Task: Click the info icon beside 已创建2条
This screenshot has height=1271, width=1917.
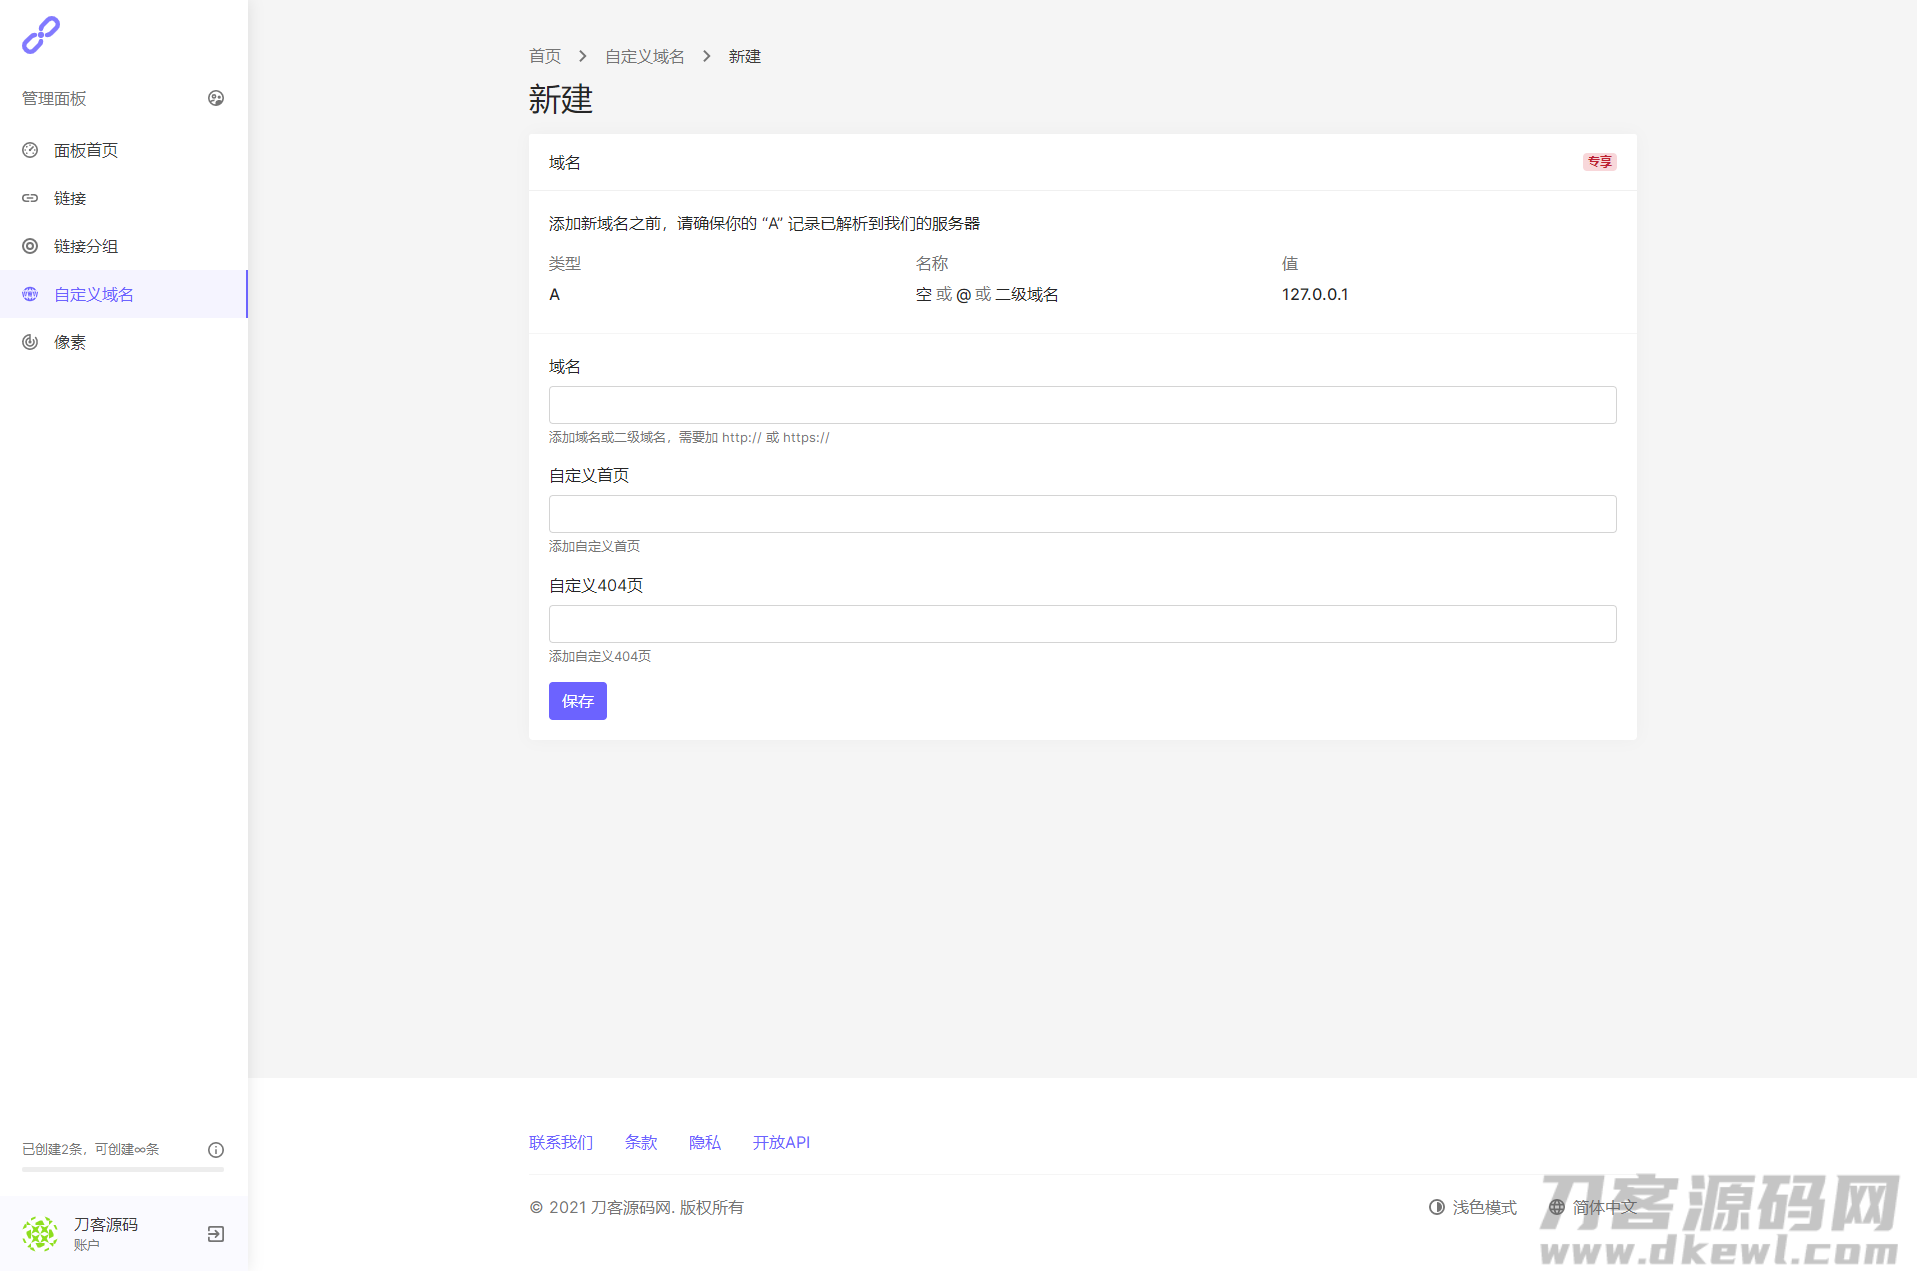Action: pos(216,1150)
